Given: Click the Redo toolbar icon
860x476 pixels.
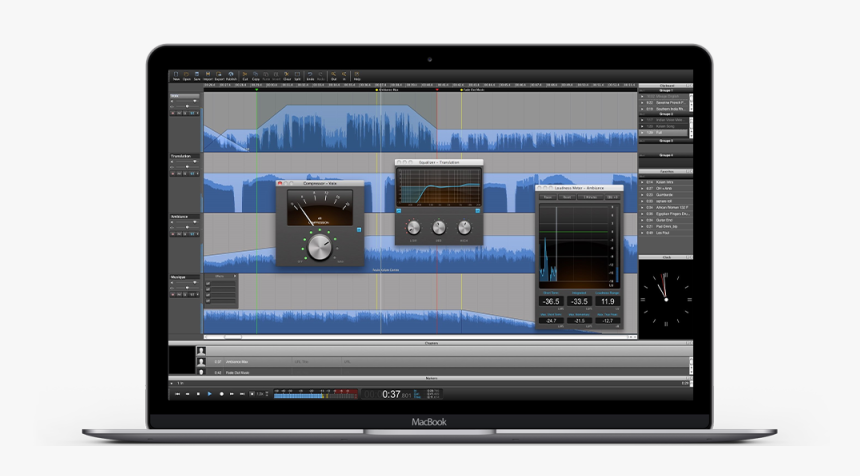Looking at the screenshot, I should point(320,76).
